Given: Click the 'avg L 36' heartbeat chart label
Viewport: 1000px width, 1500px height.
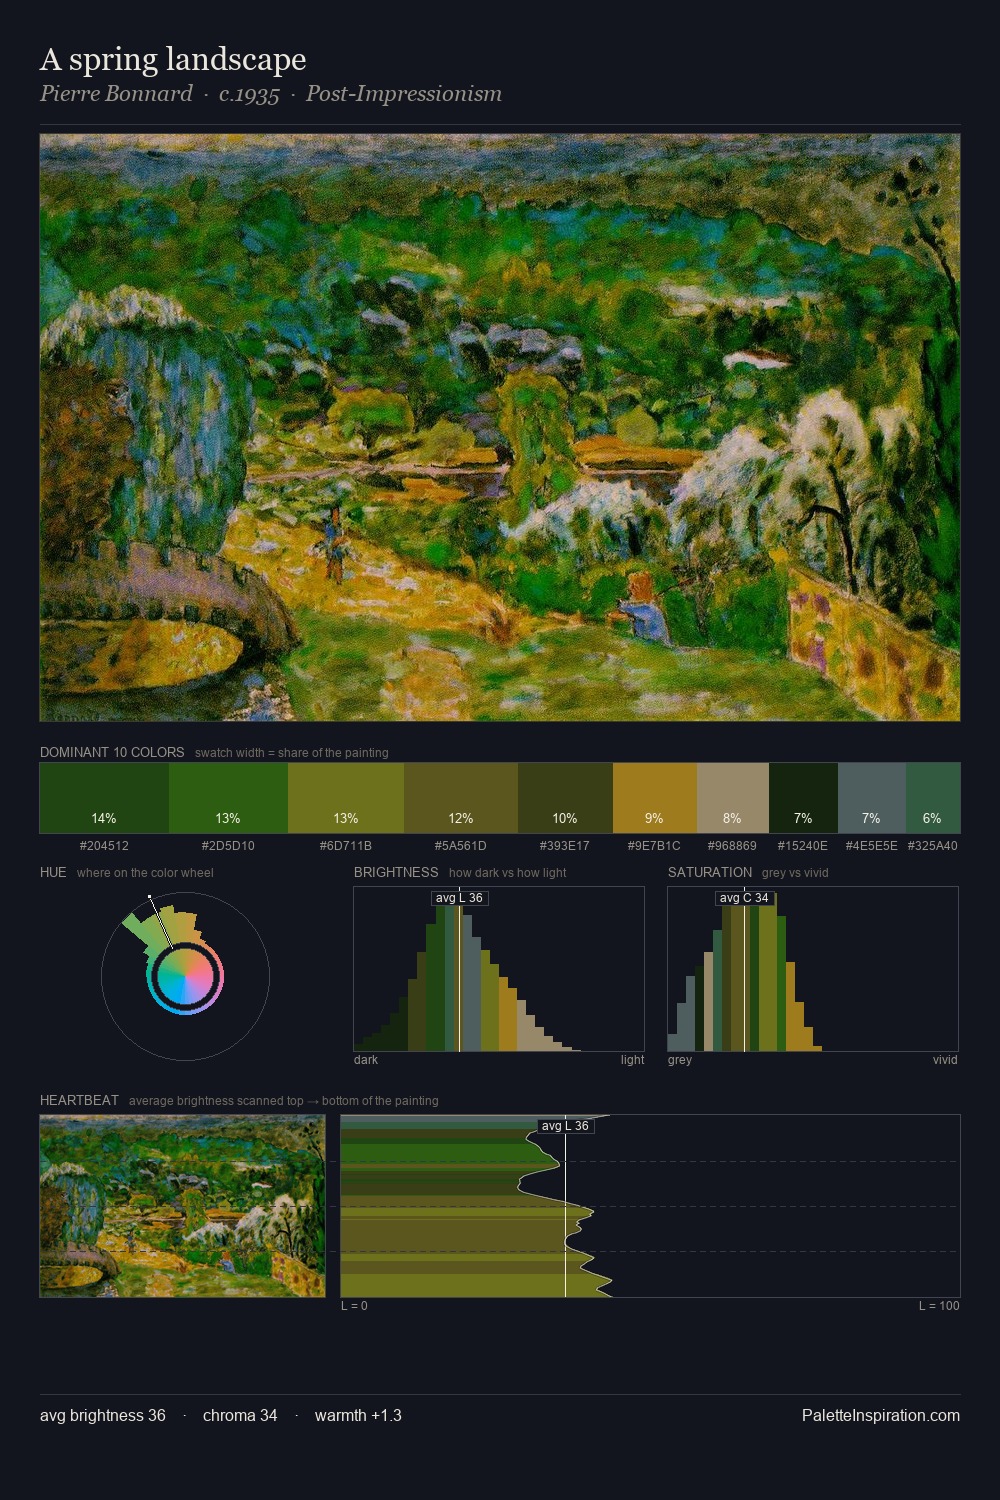Looking at the screenshot, I should [x=565, y=1126].
